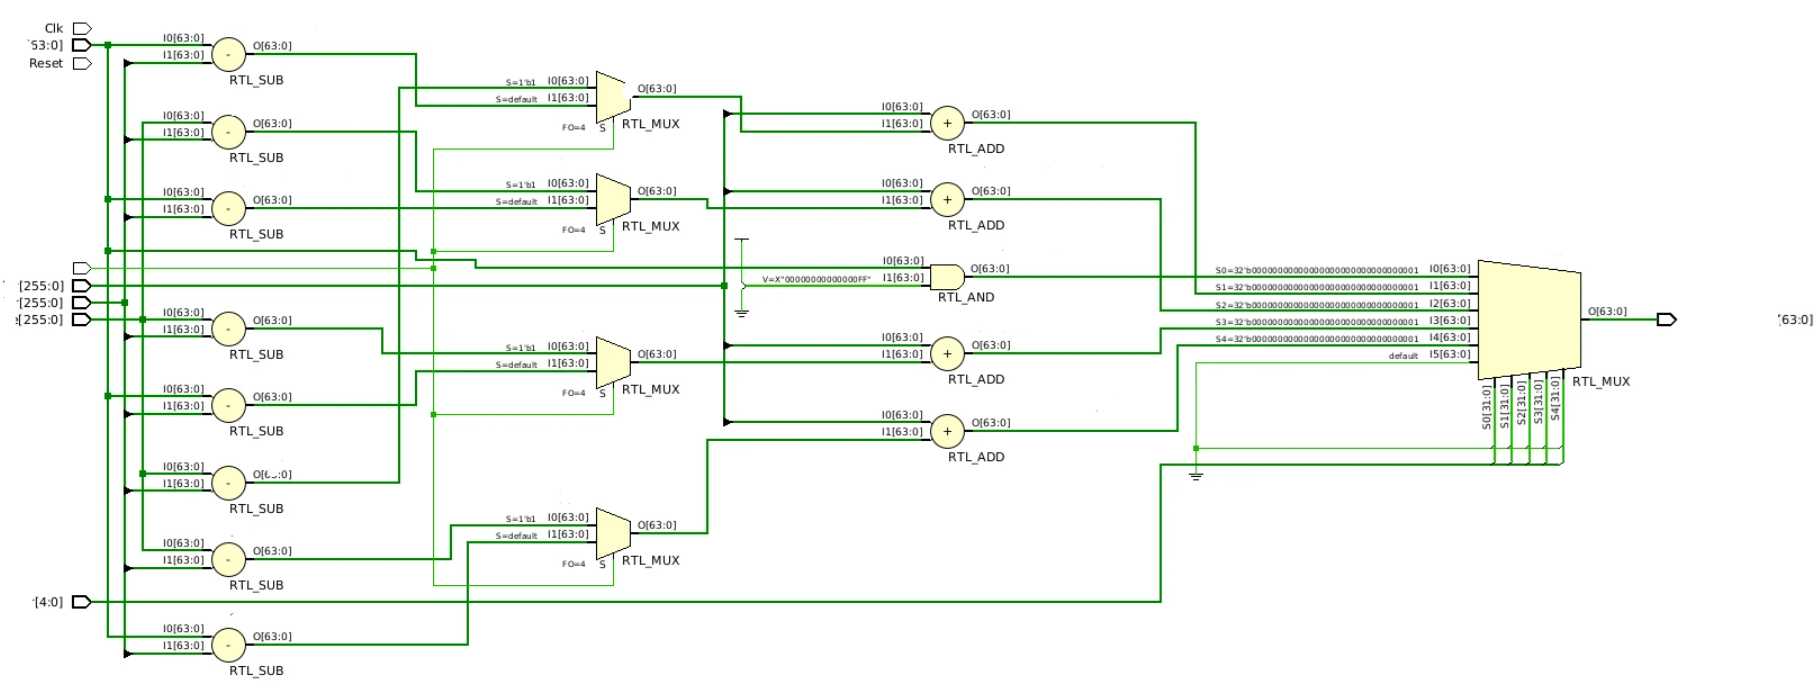Select the lowest RTL_ADD adder circle
Viewport: 1815px width, 686px height.
[x=947, y=431]
